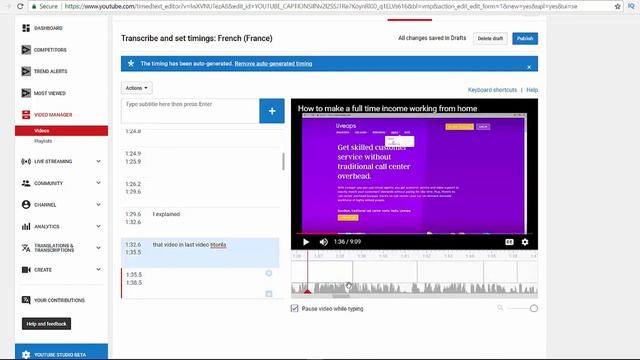Reload the page in the browser

20,6
